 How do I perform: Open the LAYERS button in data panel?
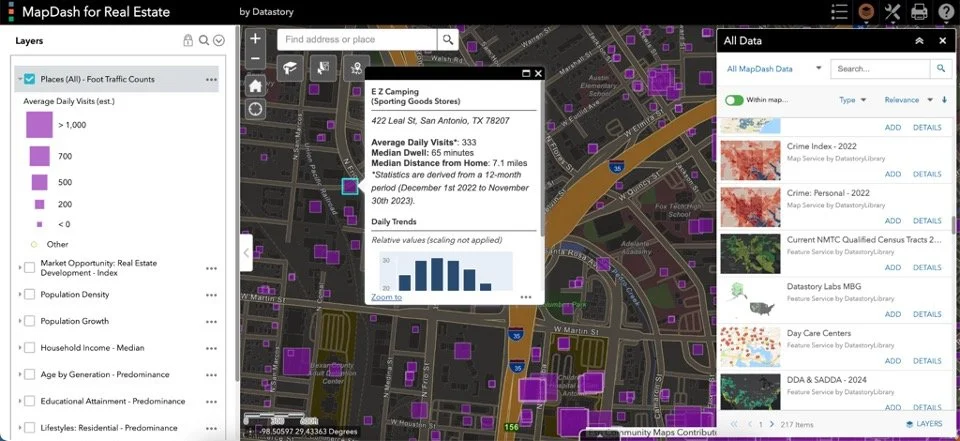924,424
